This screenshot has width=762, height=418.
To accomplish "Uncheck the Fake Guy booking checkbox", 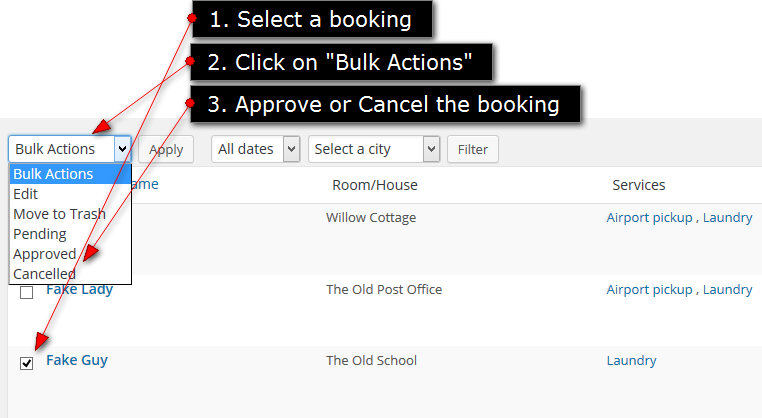I will tap(26, 363).
